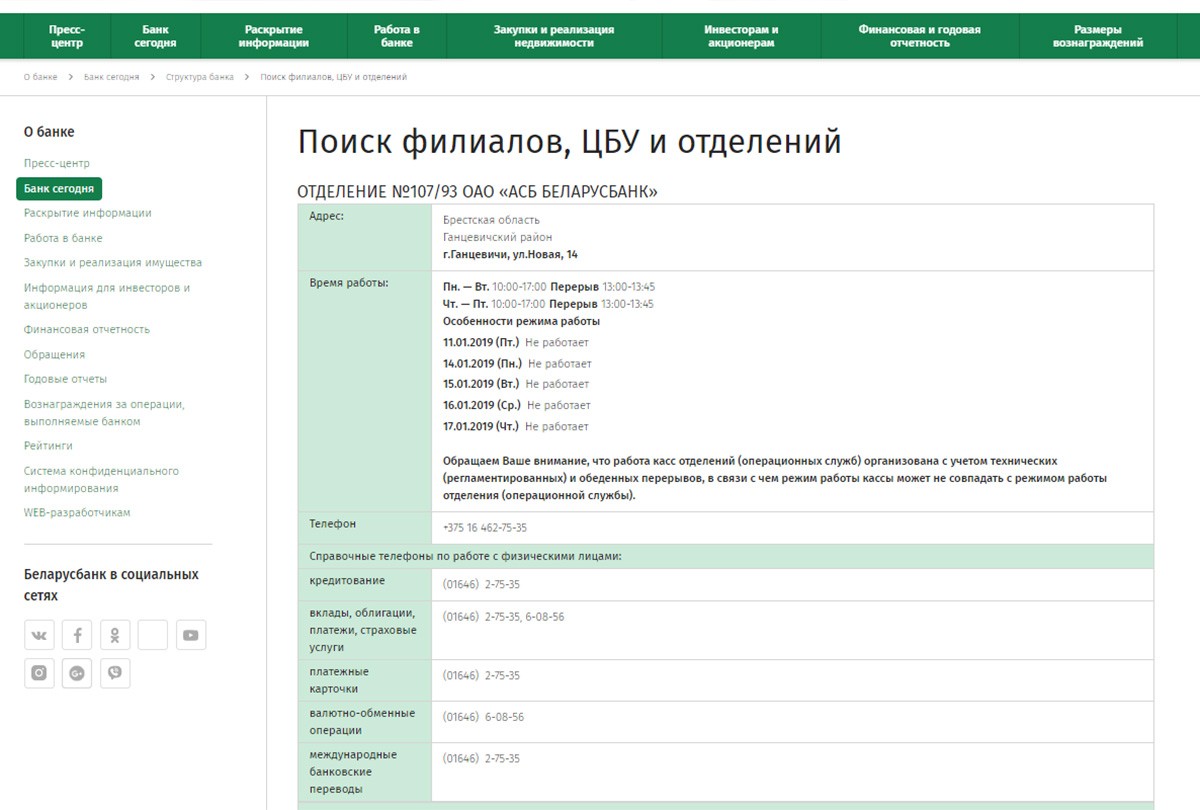The width and height of the screenshot is (1200, 810).
Task: Open the Раскрытие информации sidebar link
Action: (x=88, y=213)
